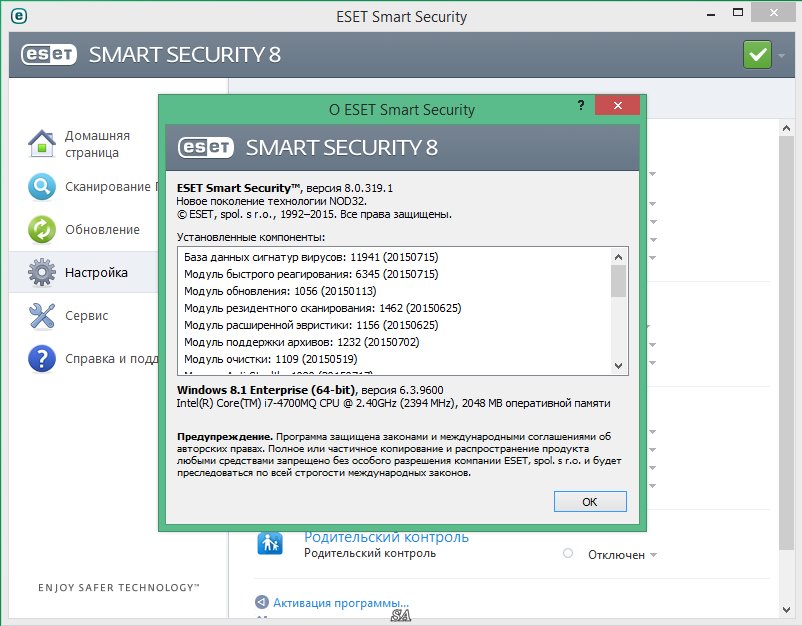Click components list scroll down arrow
This screenshot has width=802, height=626.
pos(618,366)
